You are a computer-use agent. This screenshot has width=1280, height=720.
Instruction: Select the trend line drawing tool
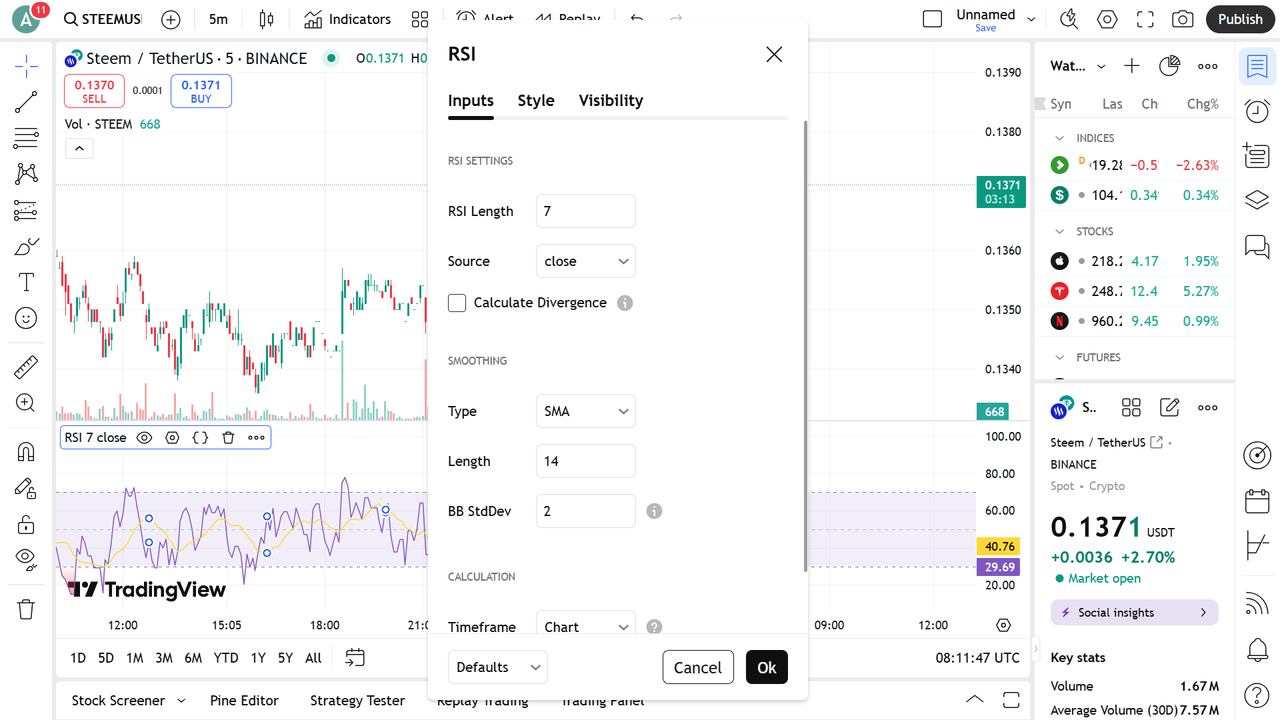[x=26, y=102]
